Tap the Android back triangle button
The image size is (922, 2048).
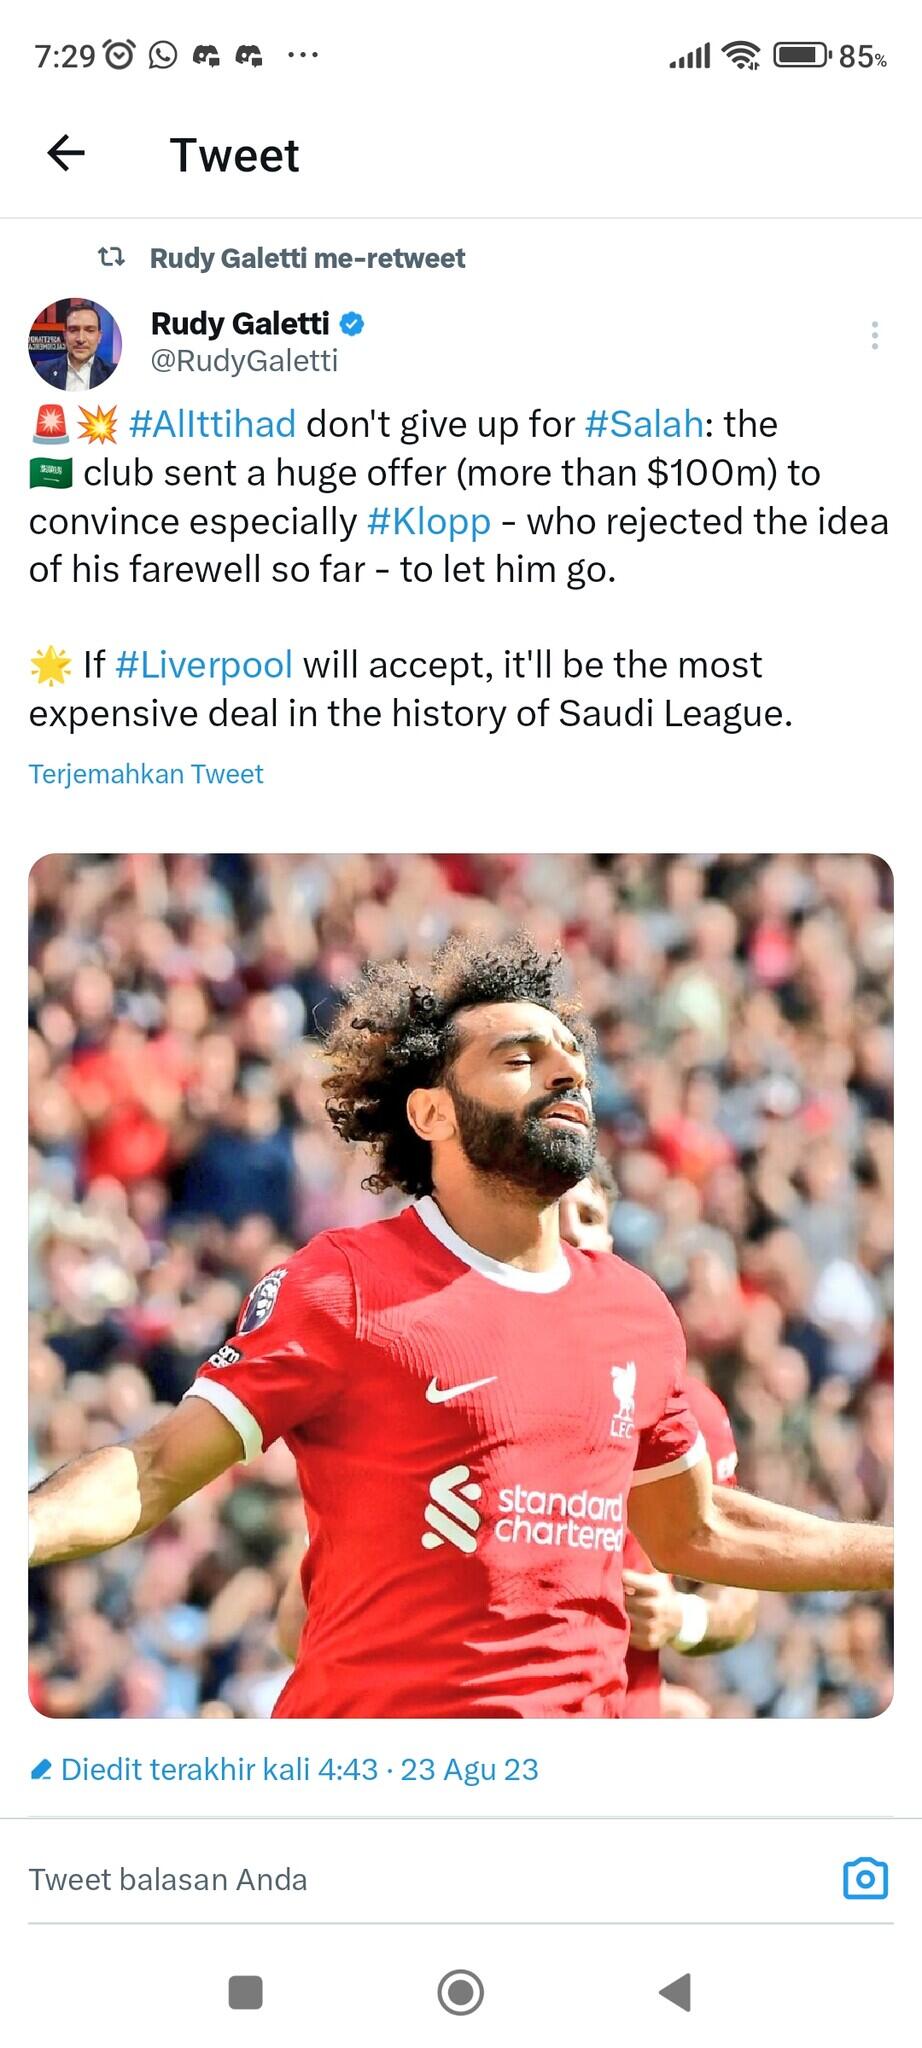tap(676, 1992)
